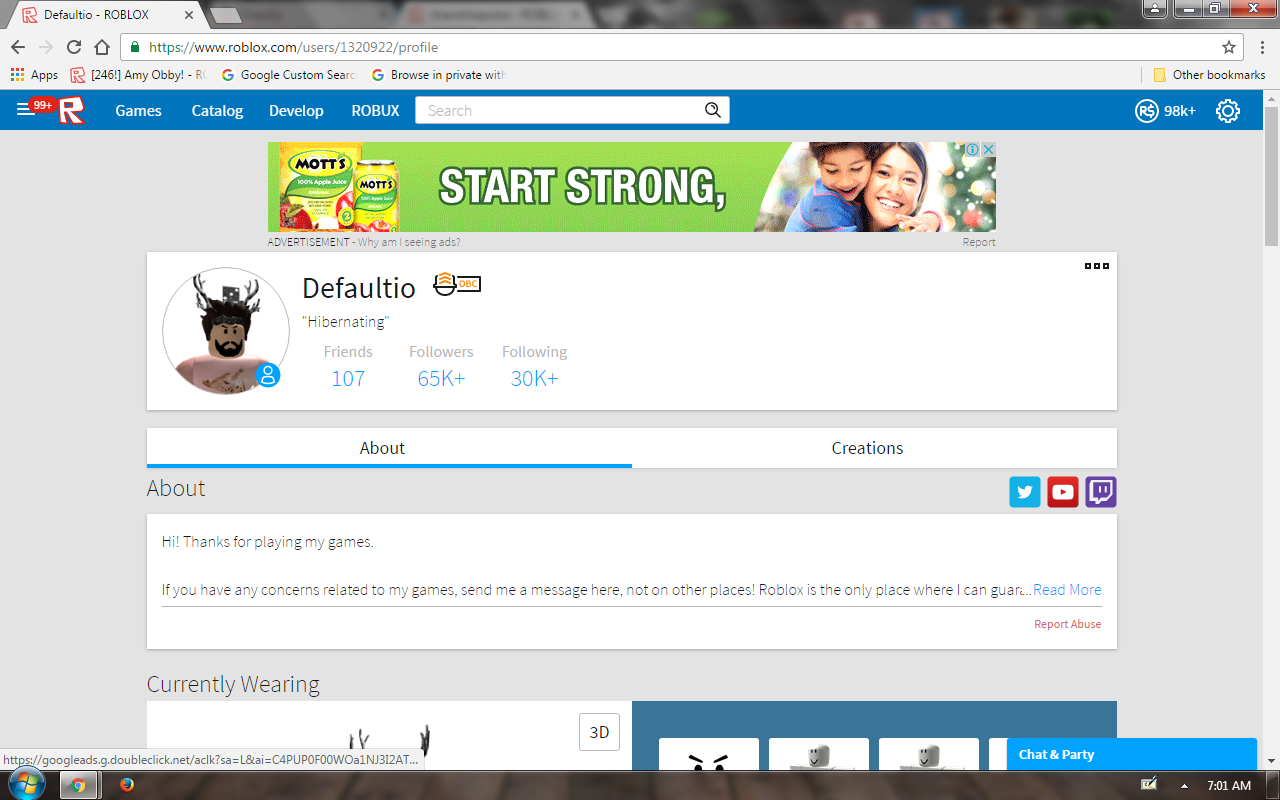Open the Robux balance icon
The image size is (1280, 800).
pyautogui.click(x=1146, y=111)
